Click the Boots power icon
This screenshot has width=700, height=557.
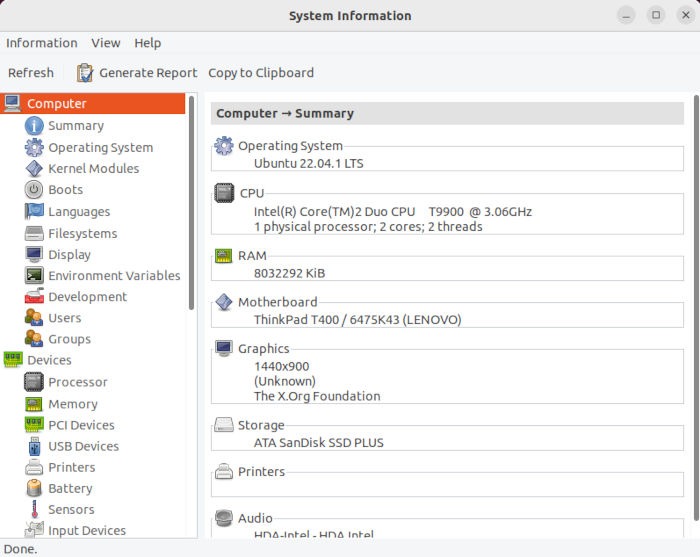34,190
